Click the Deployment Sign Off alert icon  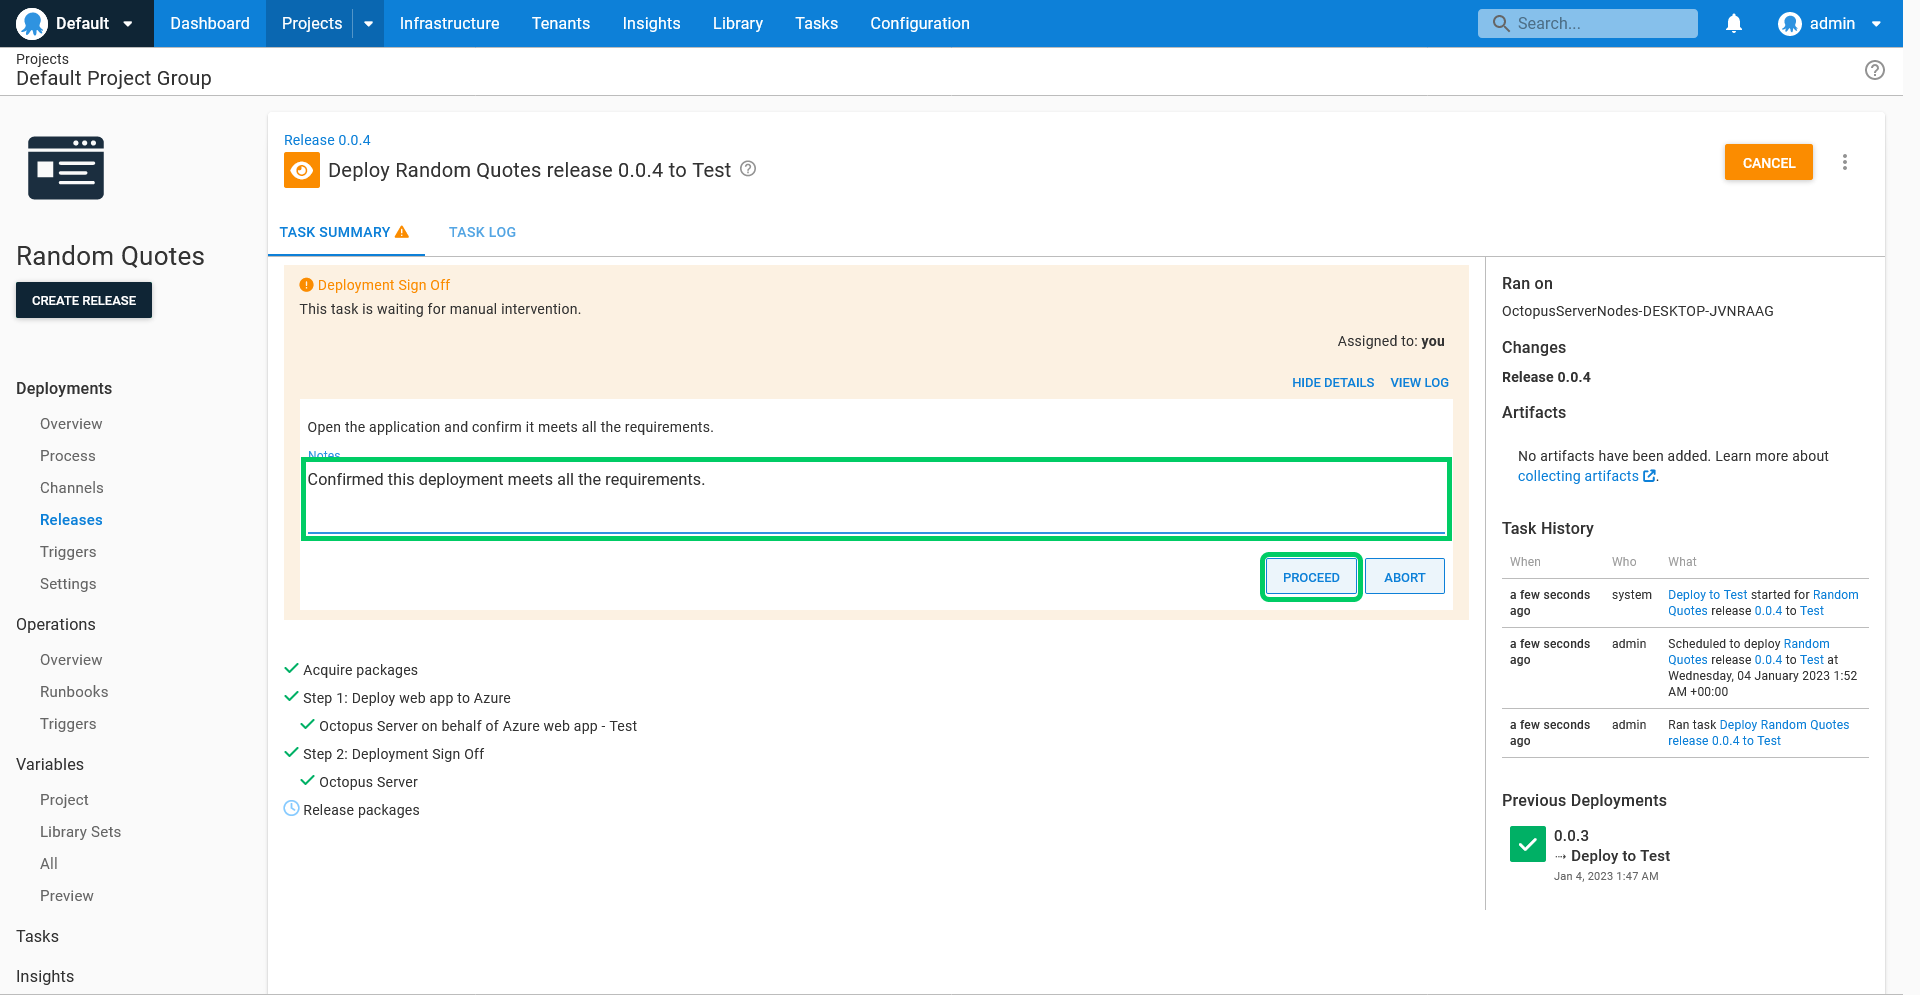point(307,285)
